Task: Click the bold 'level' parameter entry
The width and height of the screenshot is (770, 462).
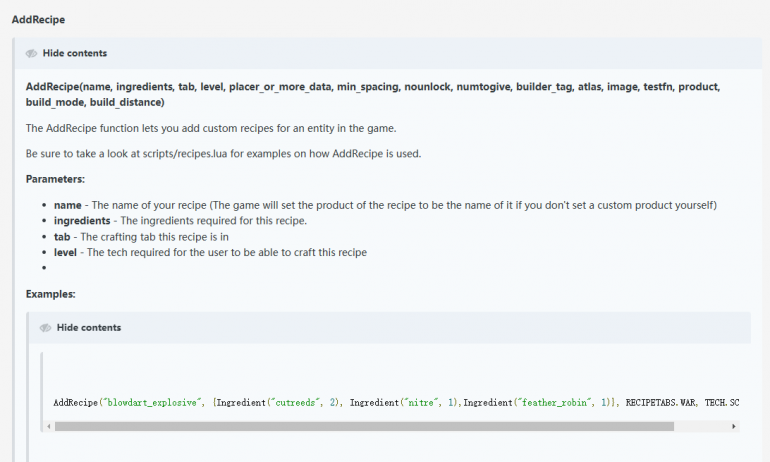Action: 66,252
